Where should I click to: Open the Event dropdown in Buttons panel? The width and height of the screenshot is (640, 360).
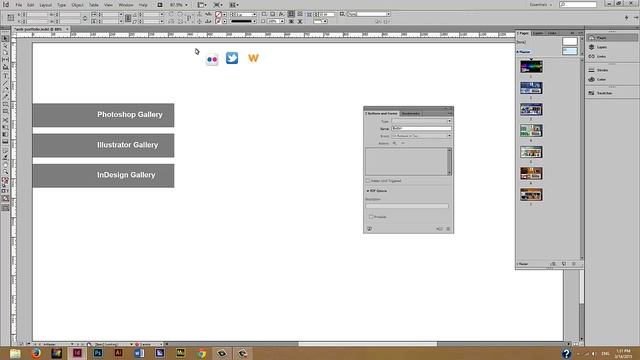421,136
